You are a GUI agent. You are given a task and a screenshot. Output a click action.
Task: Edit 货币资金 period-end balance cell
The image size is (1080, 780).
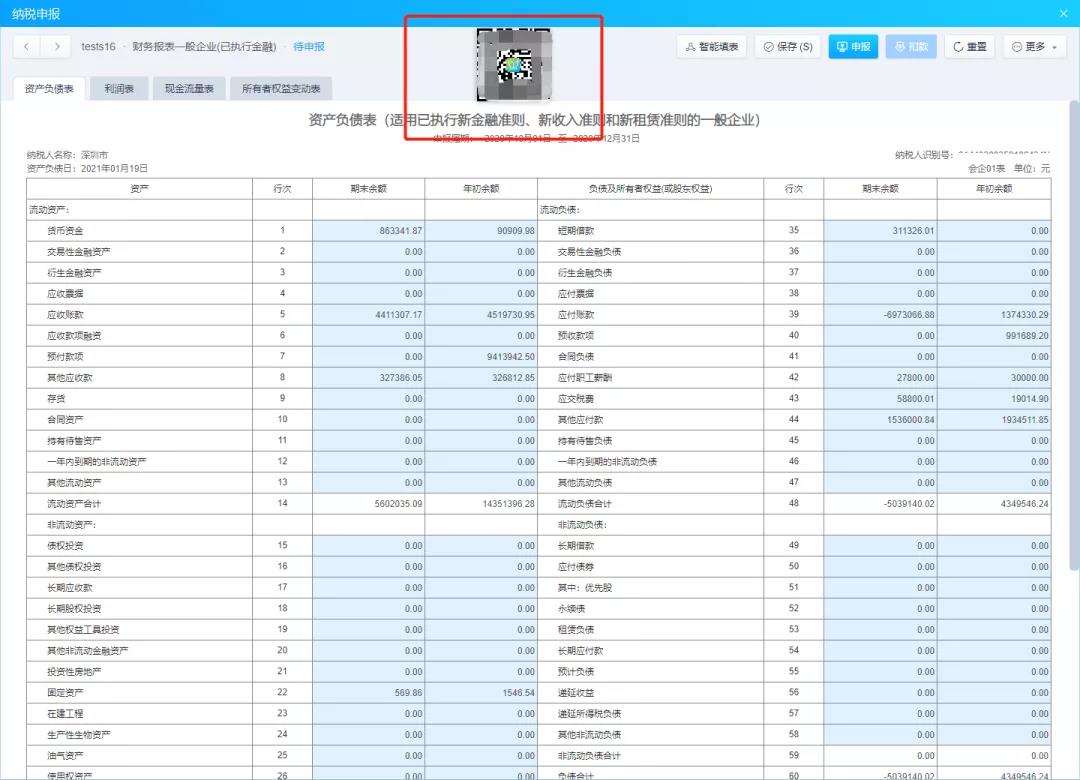368,231
